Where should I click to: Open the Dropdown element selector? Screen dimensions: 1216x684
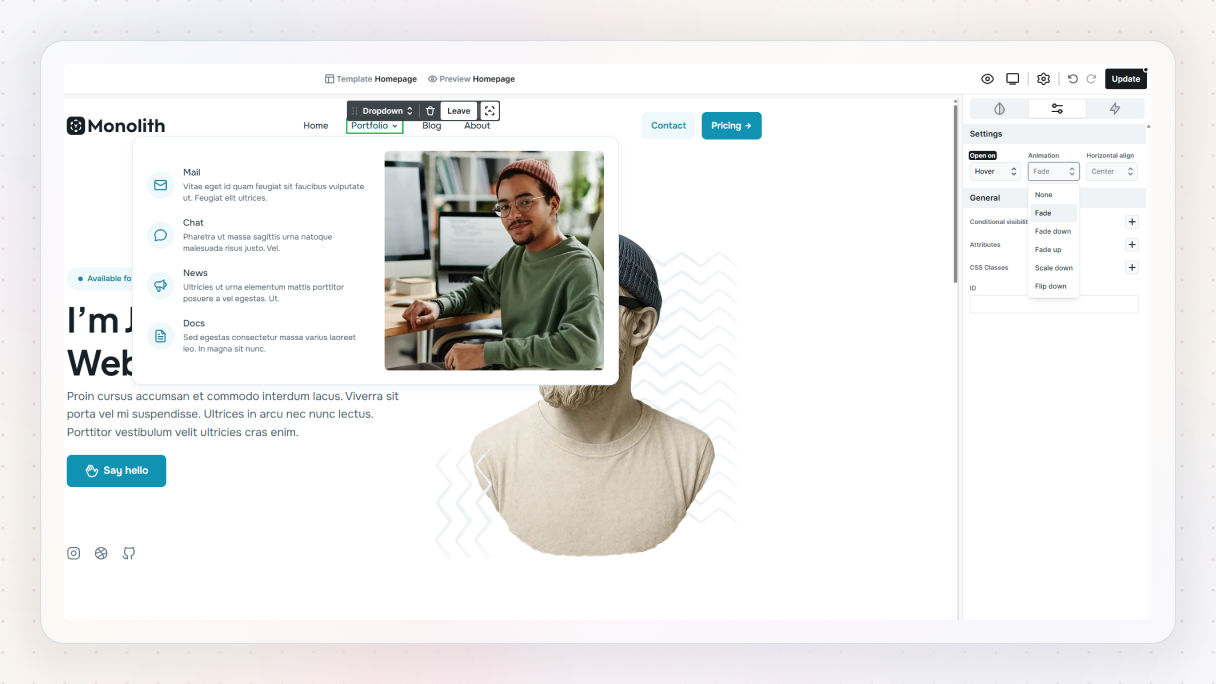pos(388,111)
